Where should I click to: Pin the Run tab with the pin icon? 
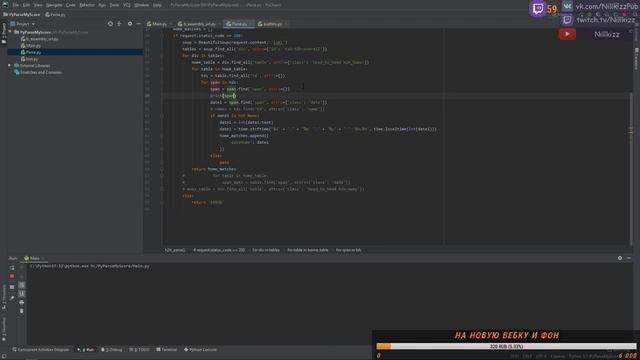coord(12,298)
